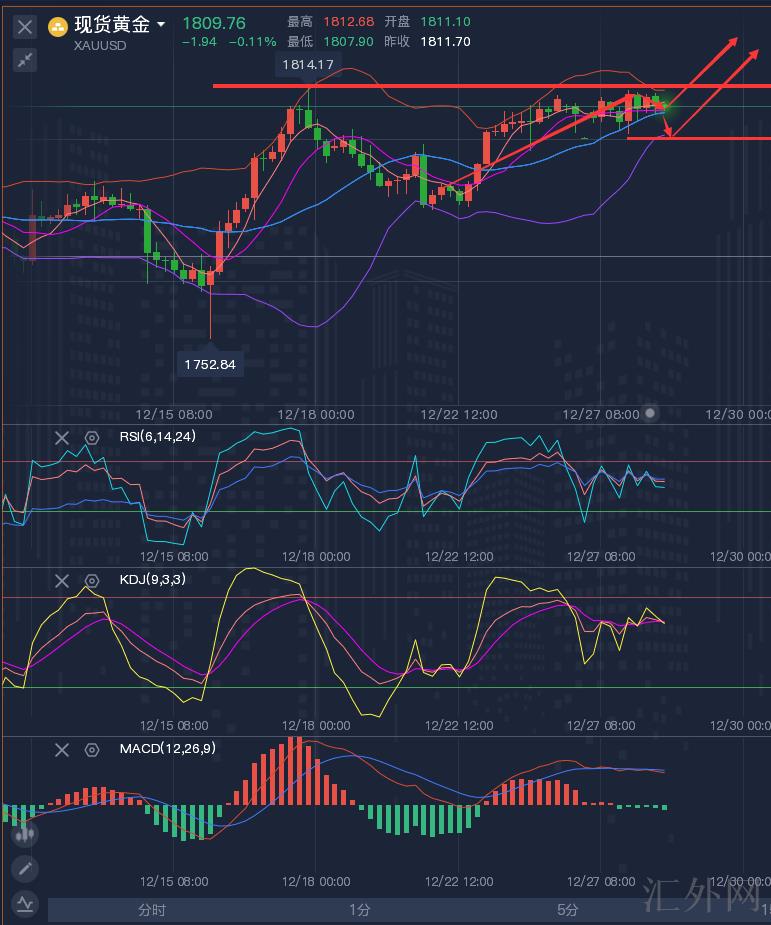Expand the 现货黄金 symbol dropdown

tap(162, 24)
